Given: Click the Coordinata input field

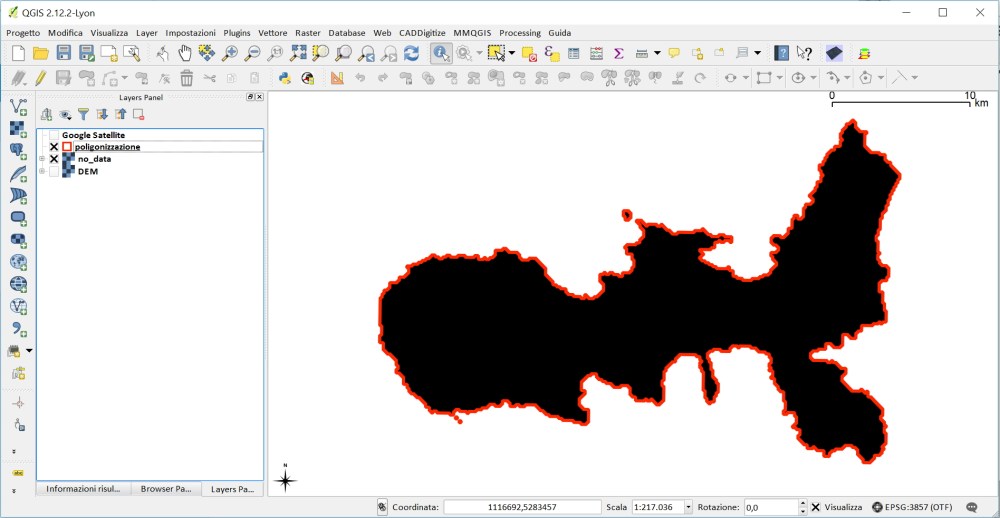Looking at the screenshot, I should coord(522,507).
